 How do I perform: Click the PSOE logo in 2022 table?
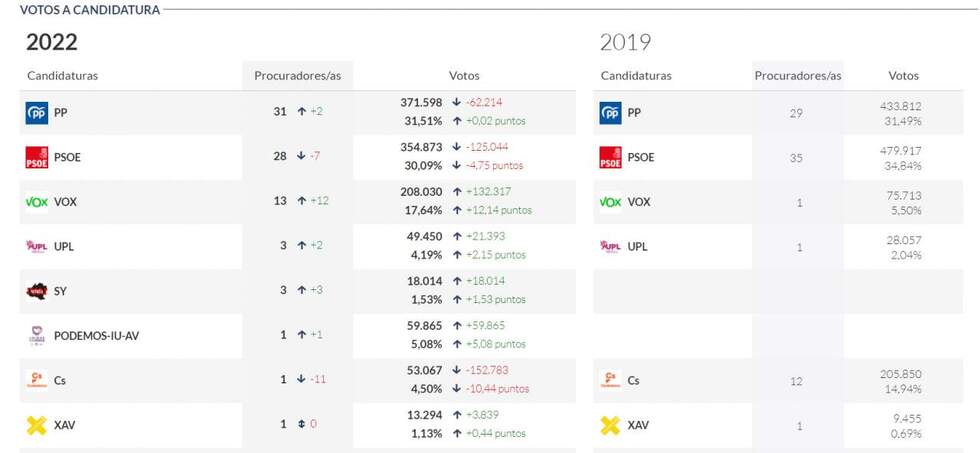(36, 157)
